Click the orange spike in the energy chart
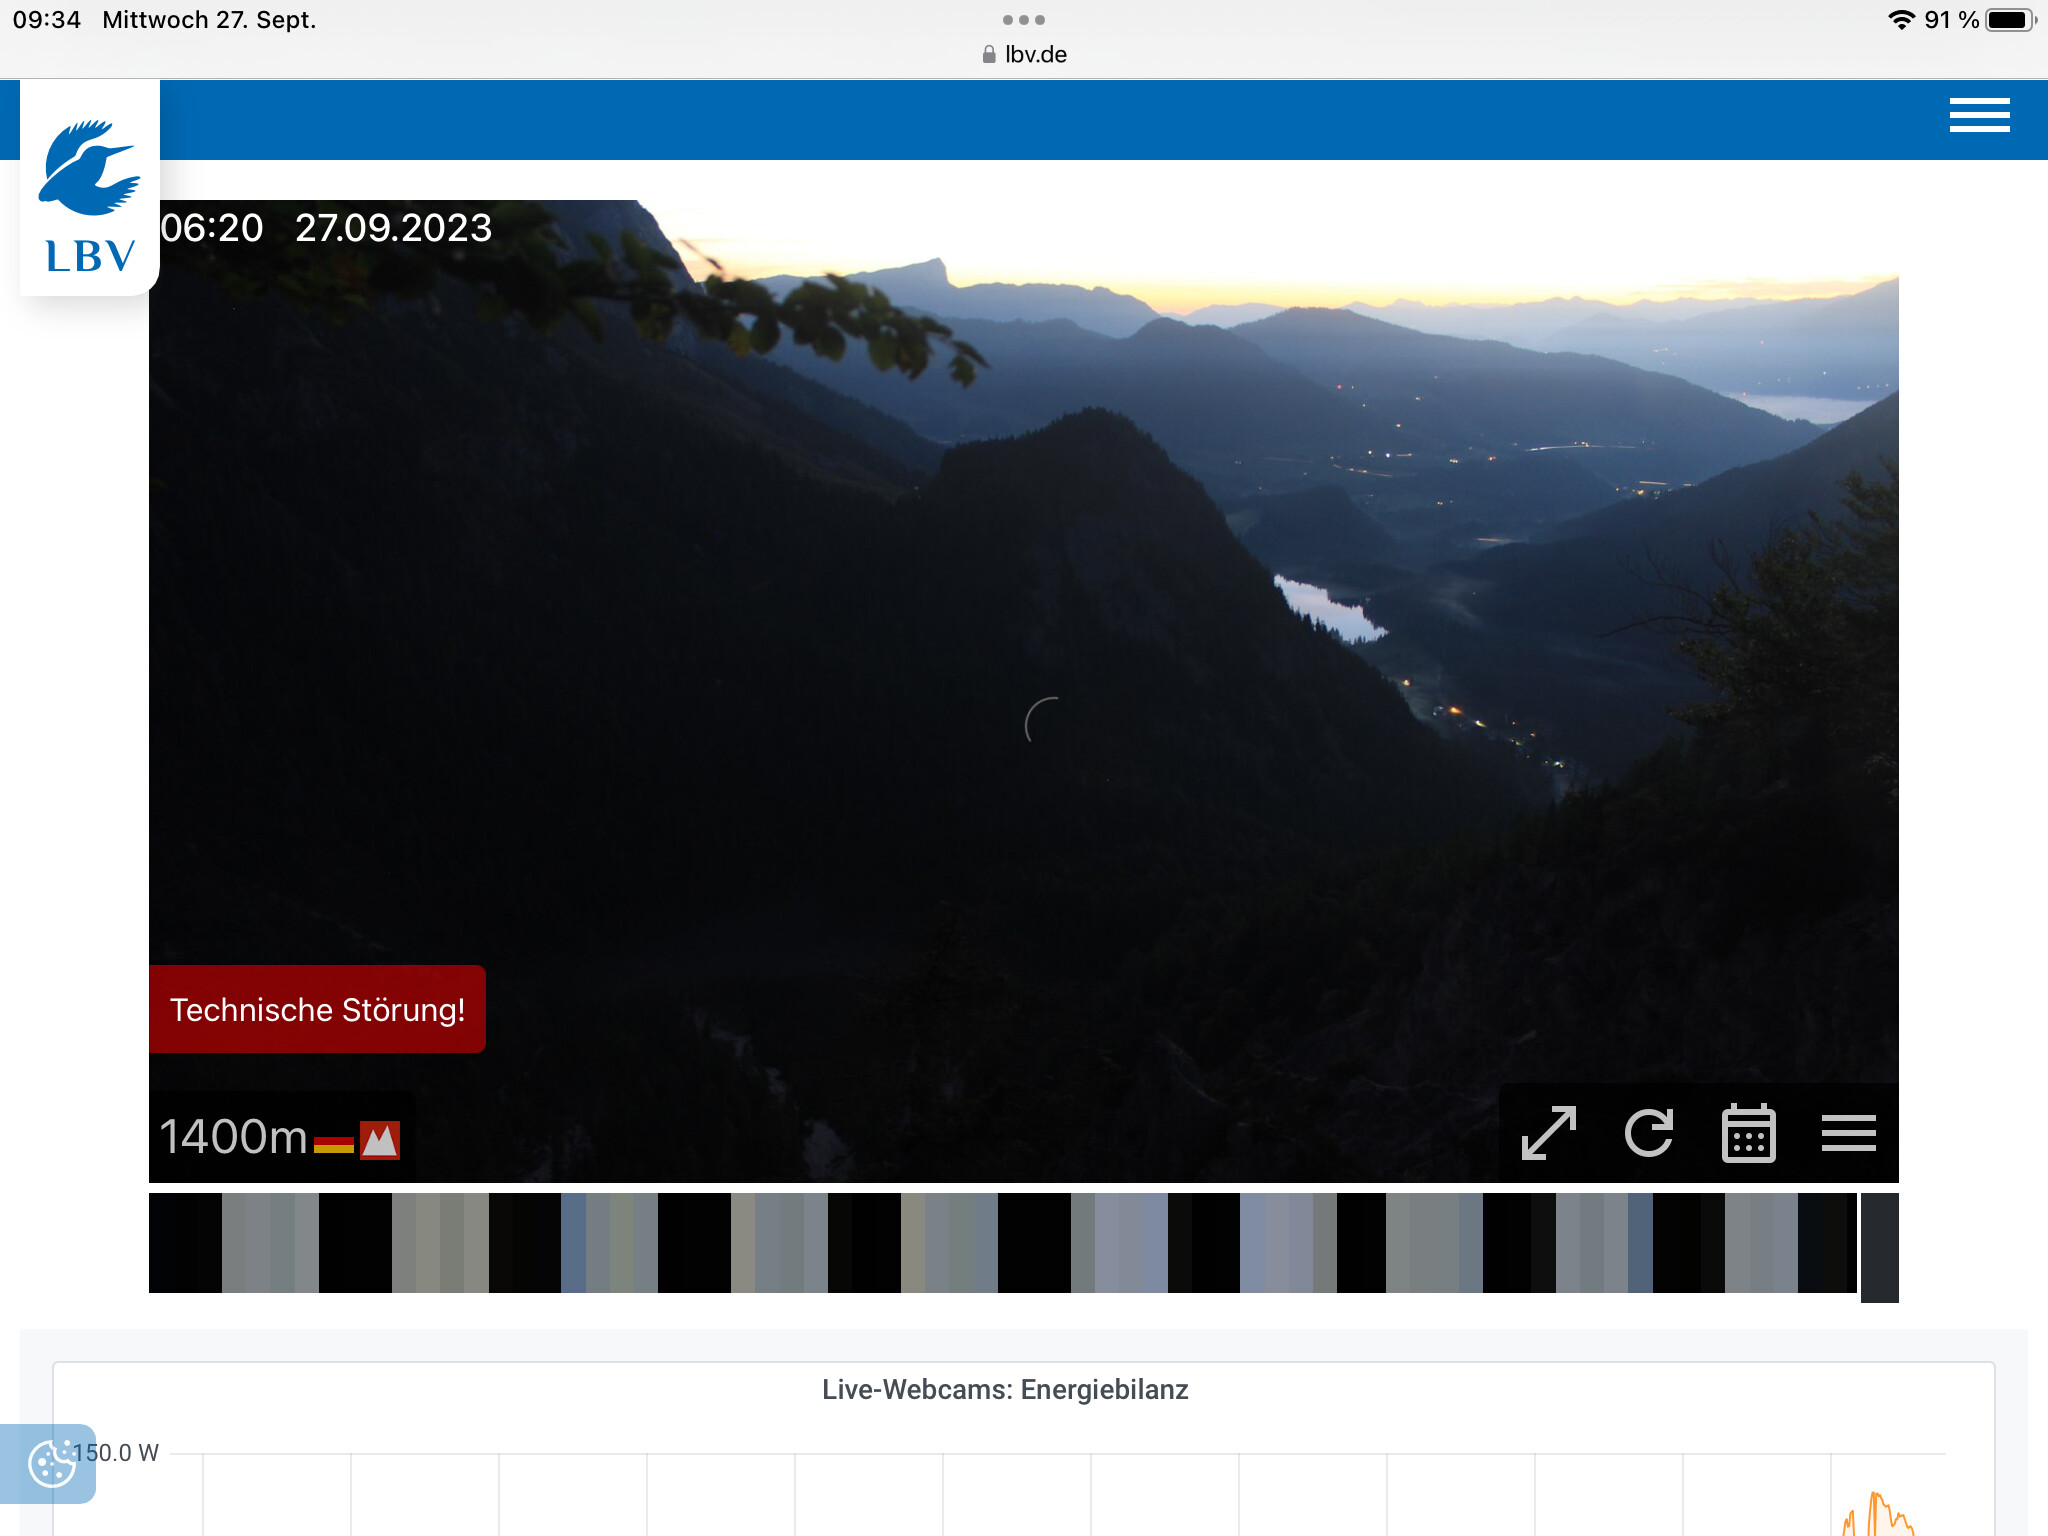This screenshot has height=1536, width=2048. tap(1879, 1512)
